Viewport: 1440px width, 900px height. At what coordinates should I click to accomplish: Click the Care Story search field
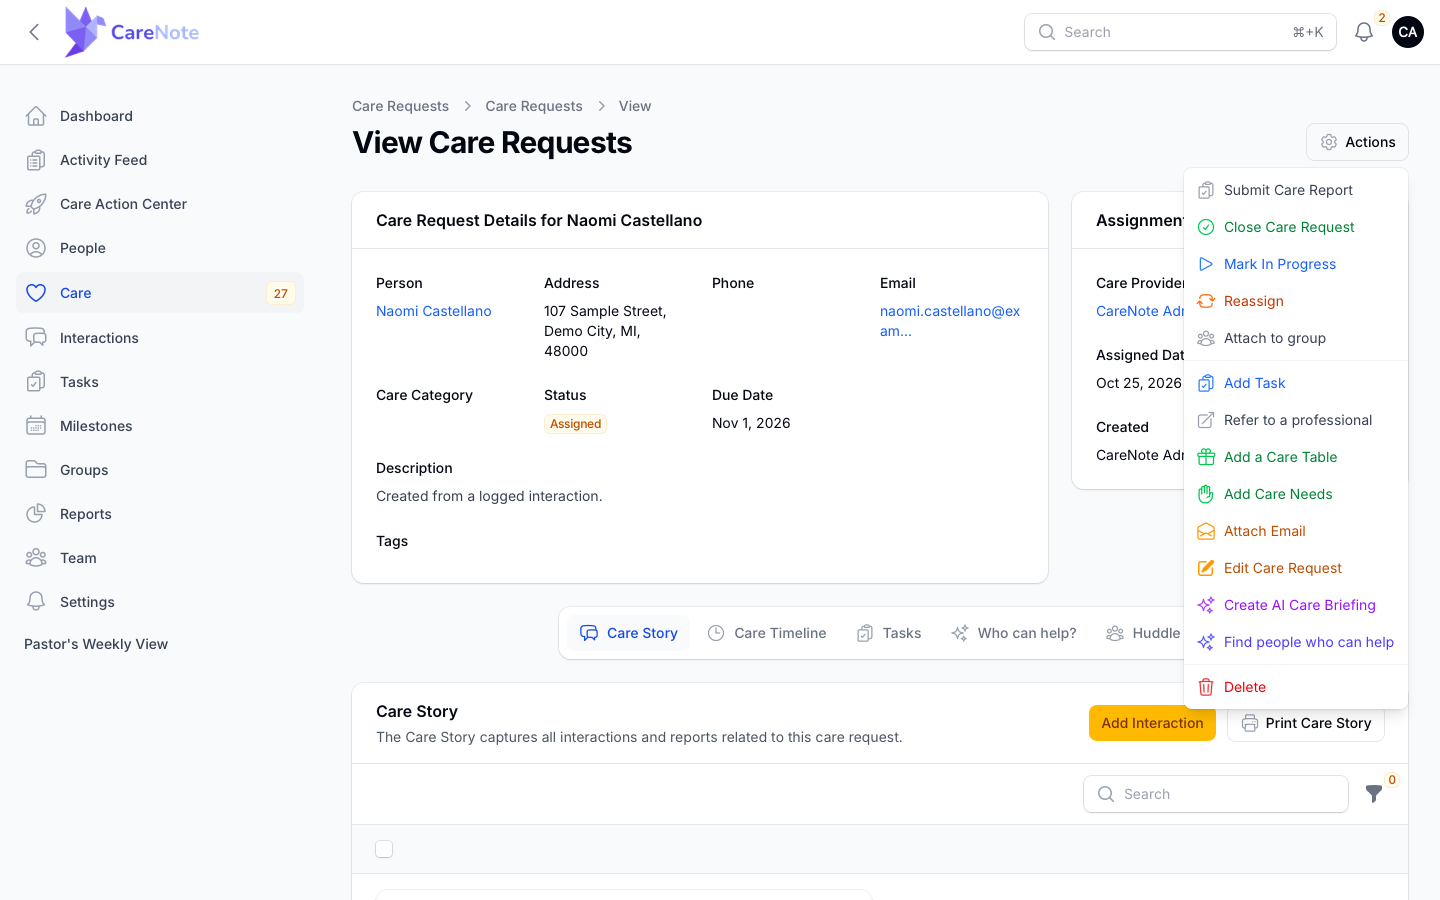pos(1216,794)
